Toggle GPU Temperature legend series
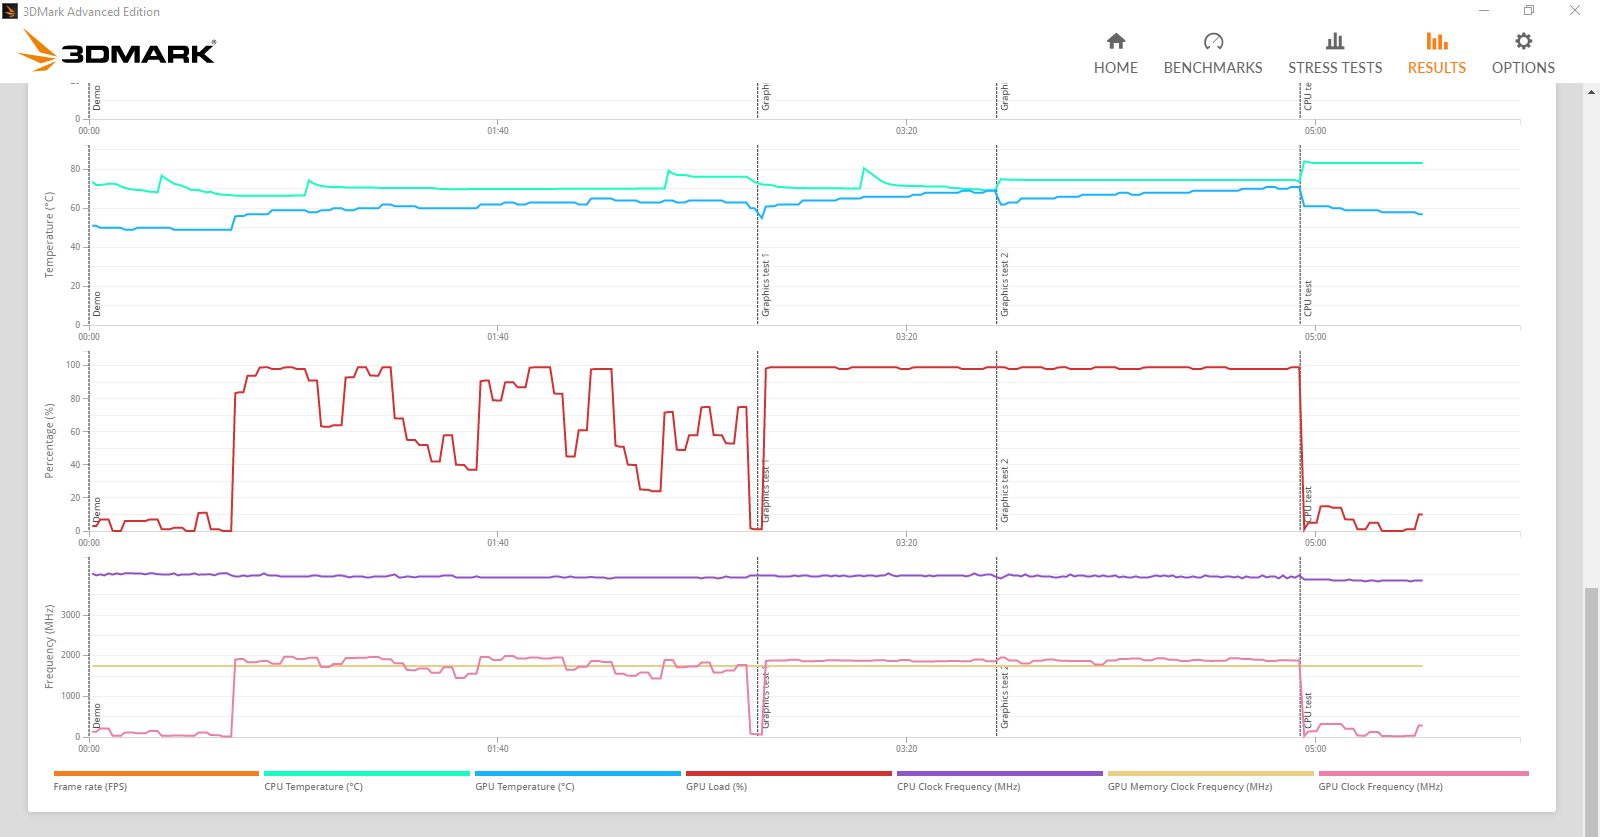This screenshot has width=1600, height=837. coord(524,787)
